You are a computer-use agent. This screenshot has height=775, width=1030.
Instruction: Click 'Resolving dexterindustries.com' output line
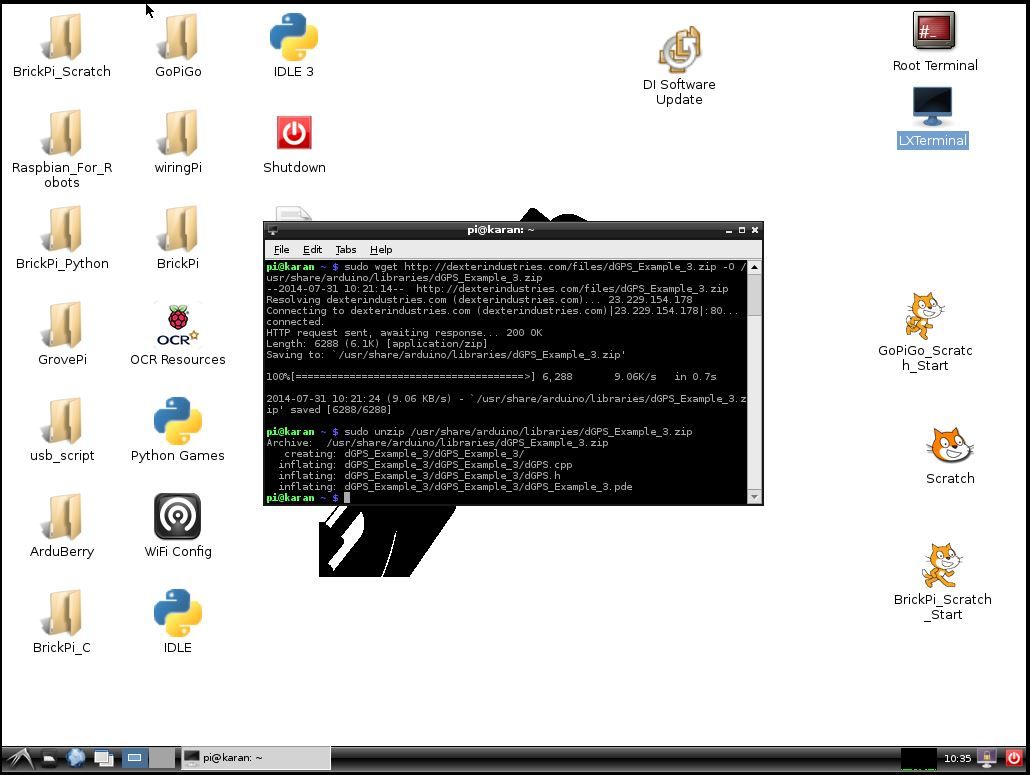479,299
